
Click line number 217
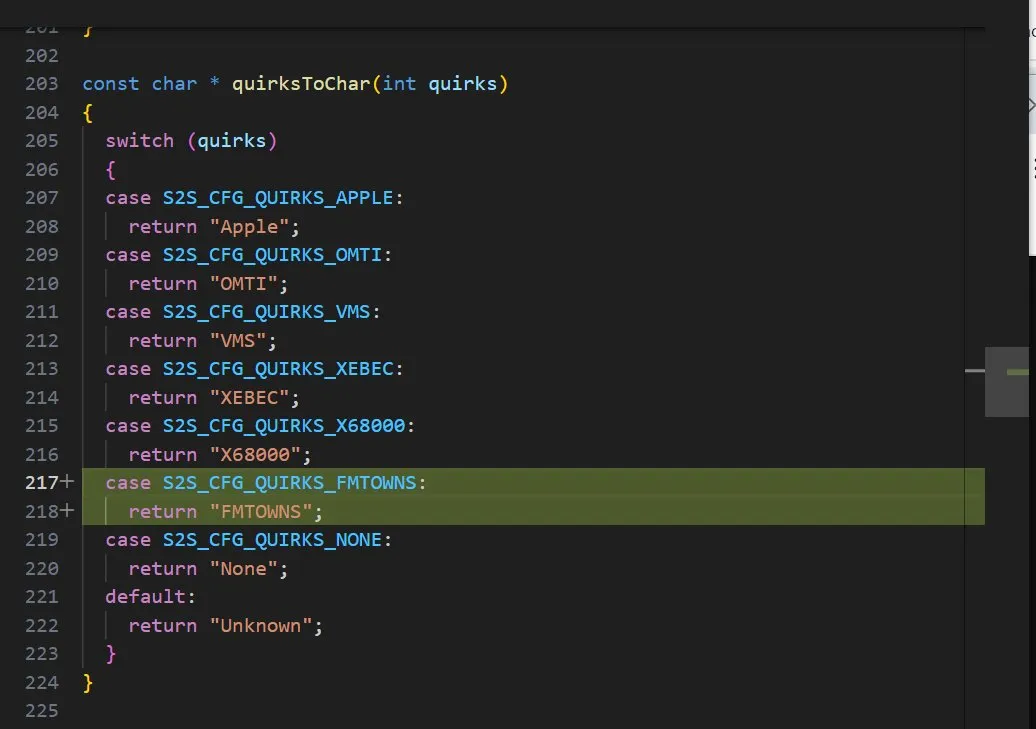(42, 483)
